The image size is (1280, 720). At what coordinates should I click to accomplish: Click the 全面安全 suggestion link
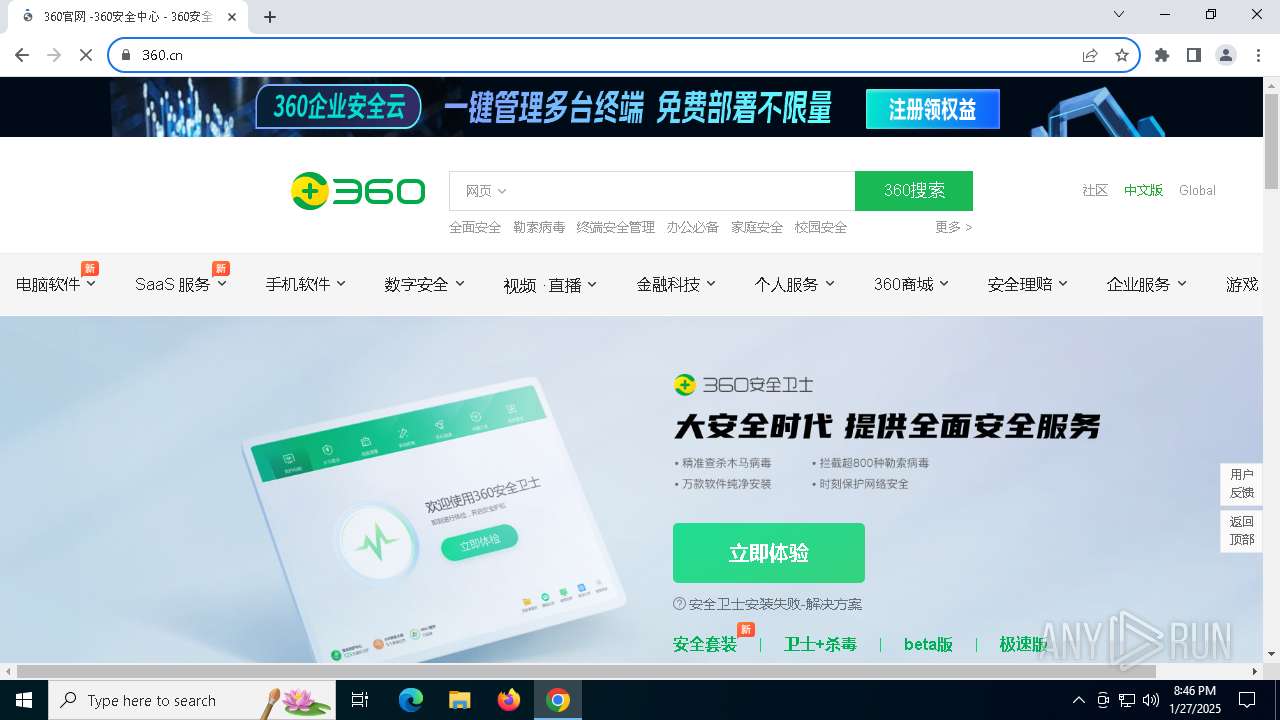475,227
